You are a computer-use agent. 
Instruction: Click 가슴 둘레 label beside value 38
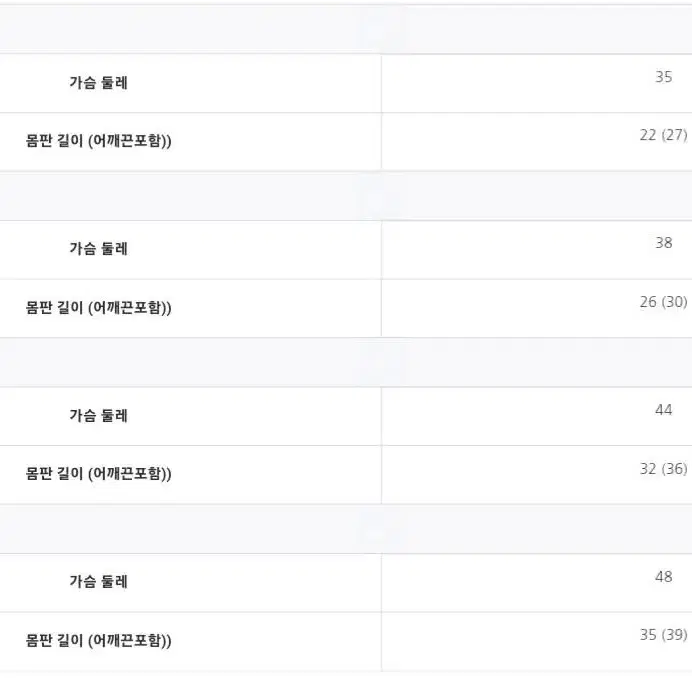tap(98, 248)
